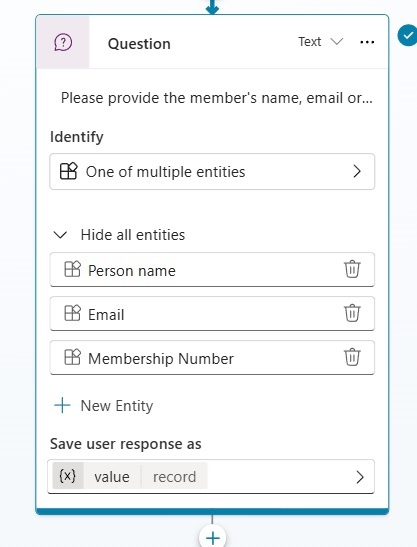The width and height of the screenshot is (417, 547).
Task: Open the One of multiple entities selector
Action: click(x=212, y=172)
